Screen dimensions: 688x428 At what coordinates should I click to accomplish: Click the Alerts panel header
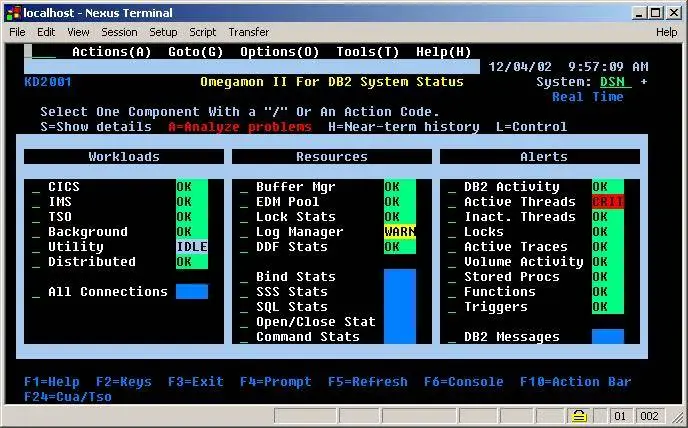[540, 157]
